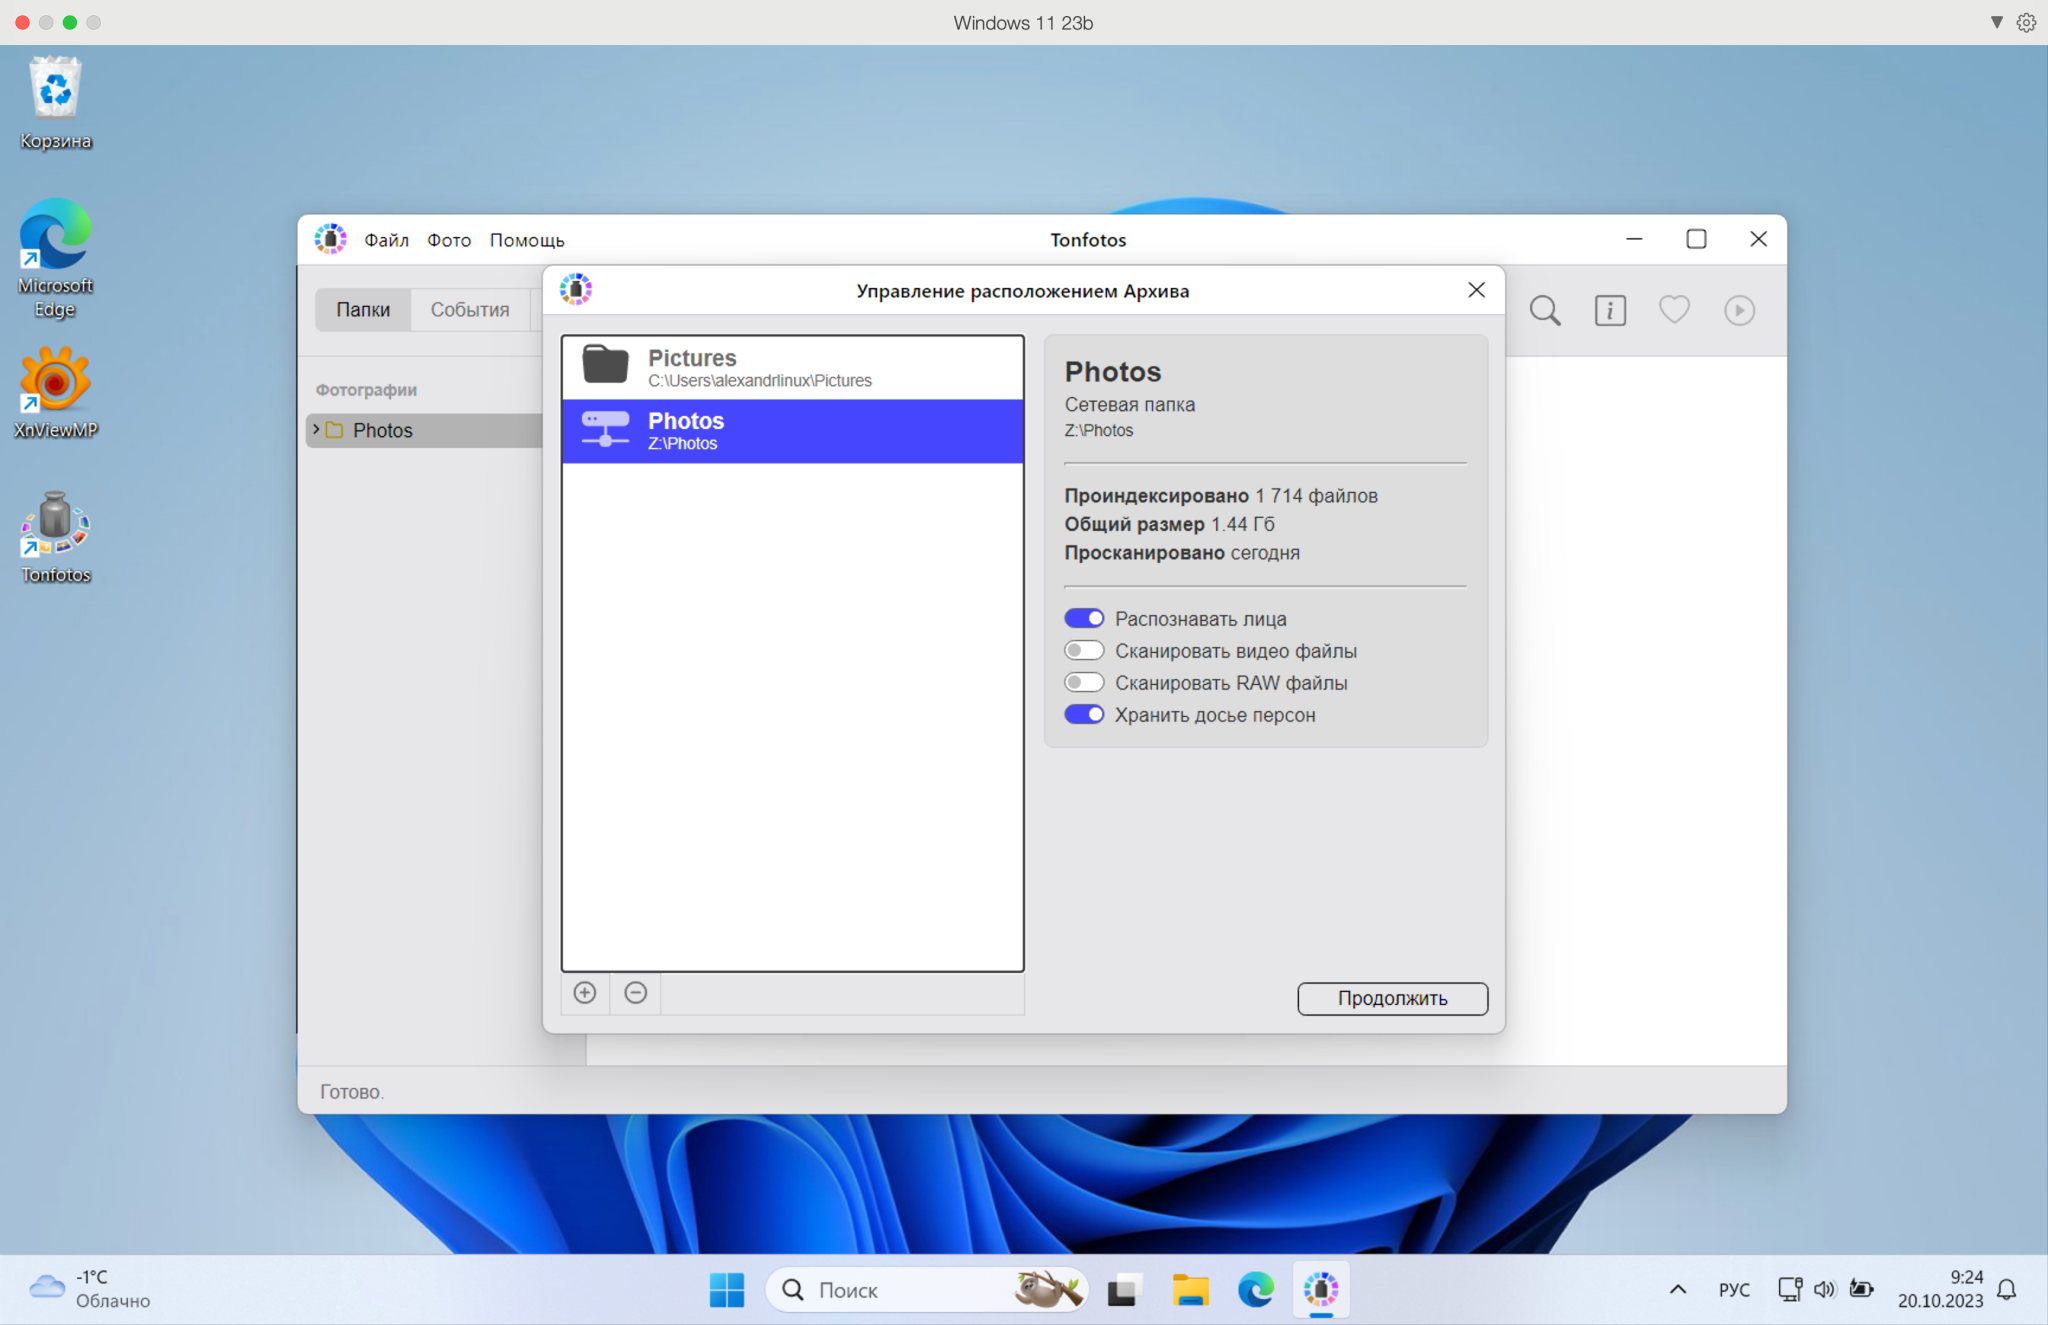Click the network icon in system tray
The image size is (2048, 1325).
[x=1790, y=1290]
